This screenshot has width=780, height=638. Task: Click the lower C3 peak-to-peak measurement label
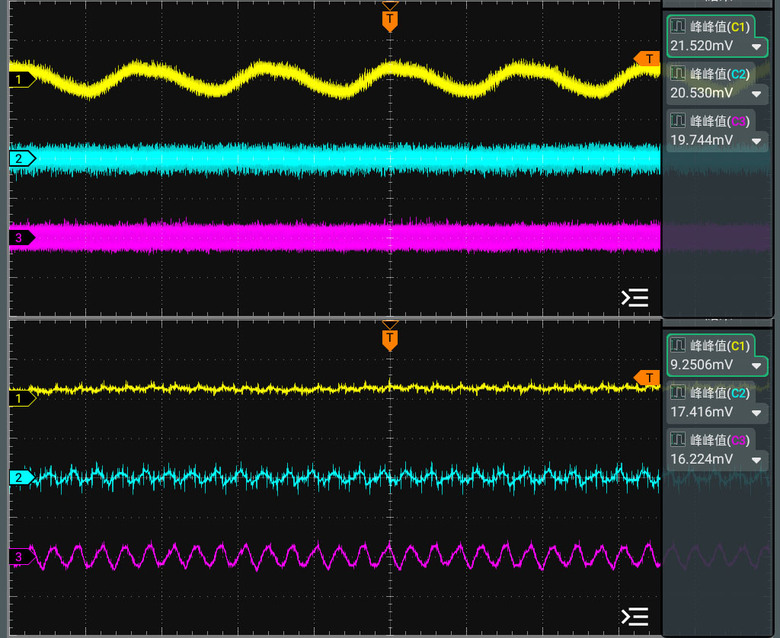pyautogui.click(x=720, y=440)
